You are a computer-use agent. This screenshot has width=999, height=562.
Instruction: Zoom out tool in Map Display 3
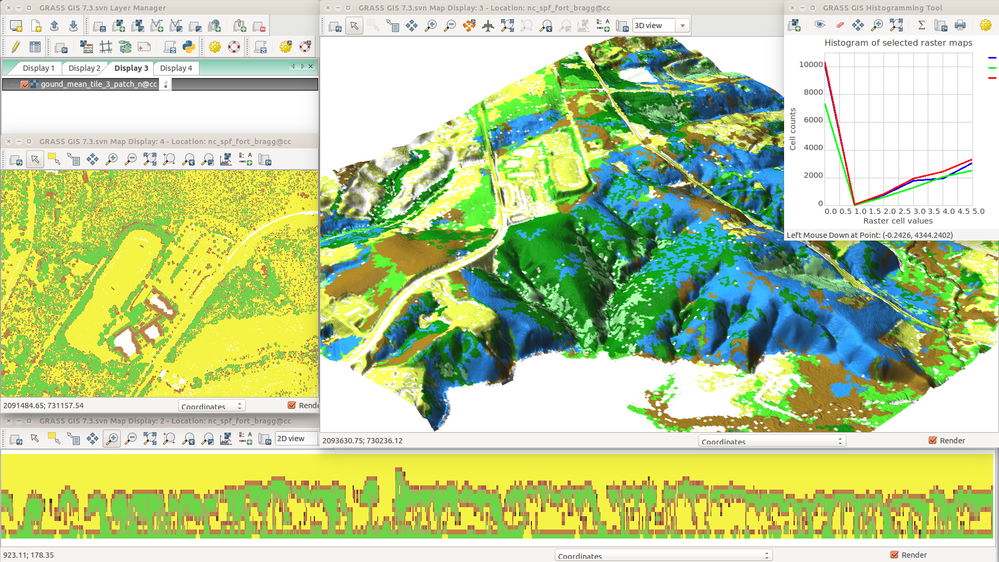(450, 26)
